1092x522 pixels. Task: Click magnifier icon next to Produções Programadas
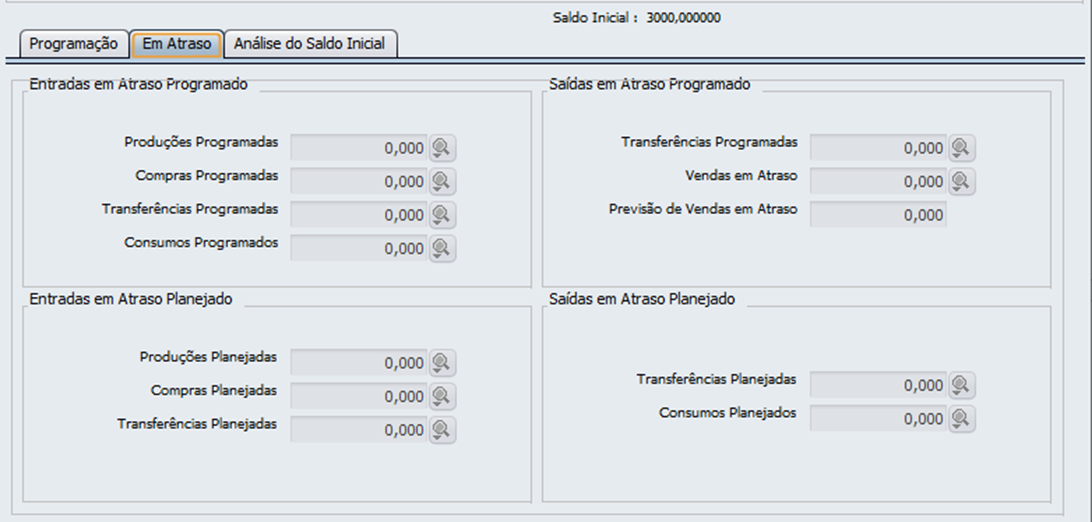(442, 148)
